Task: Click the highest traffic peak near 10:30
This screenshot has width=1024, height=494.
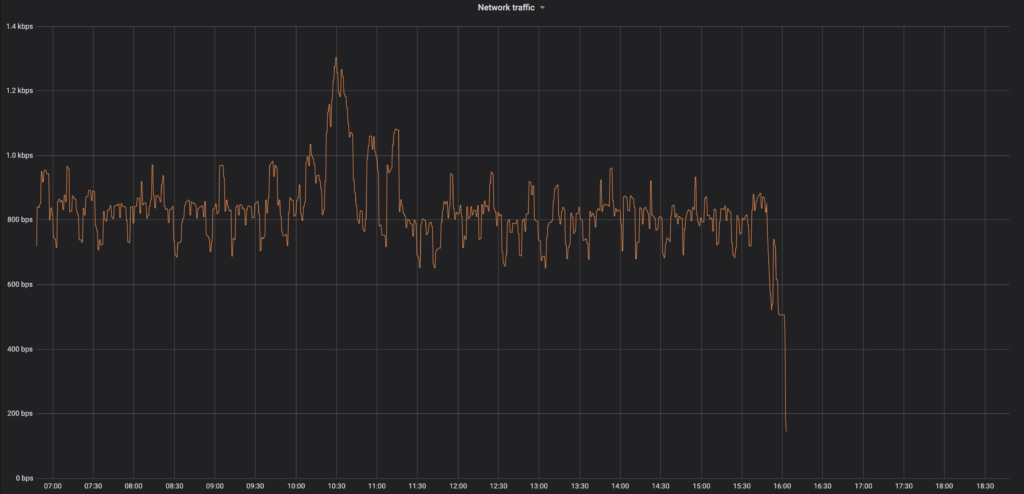Action: [x=335, y=58]
